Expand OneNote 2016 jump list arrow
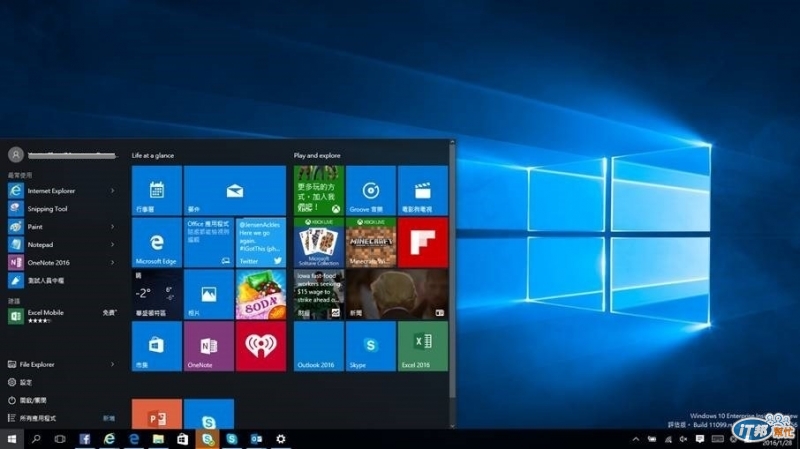Image resolution: width=800 pixels, height=449 pixels. tap(113, 262)
